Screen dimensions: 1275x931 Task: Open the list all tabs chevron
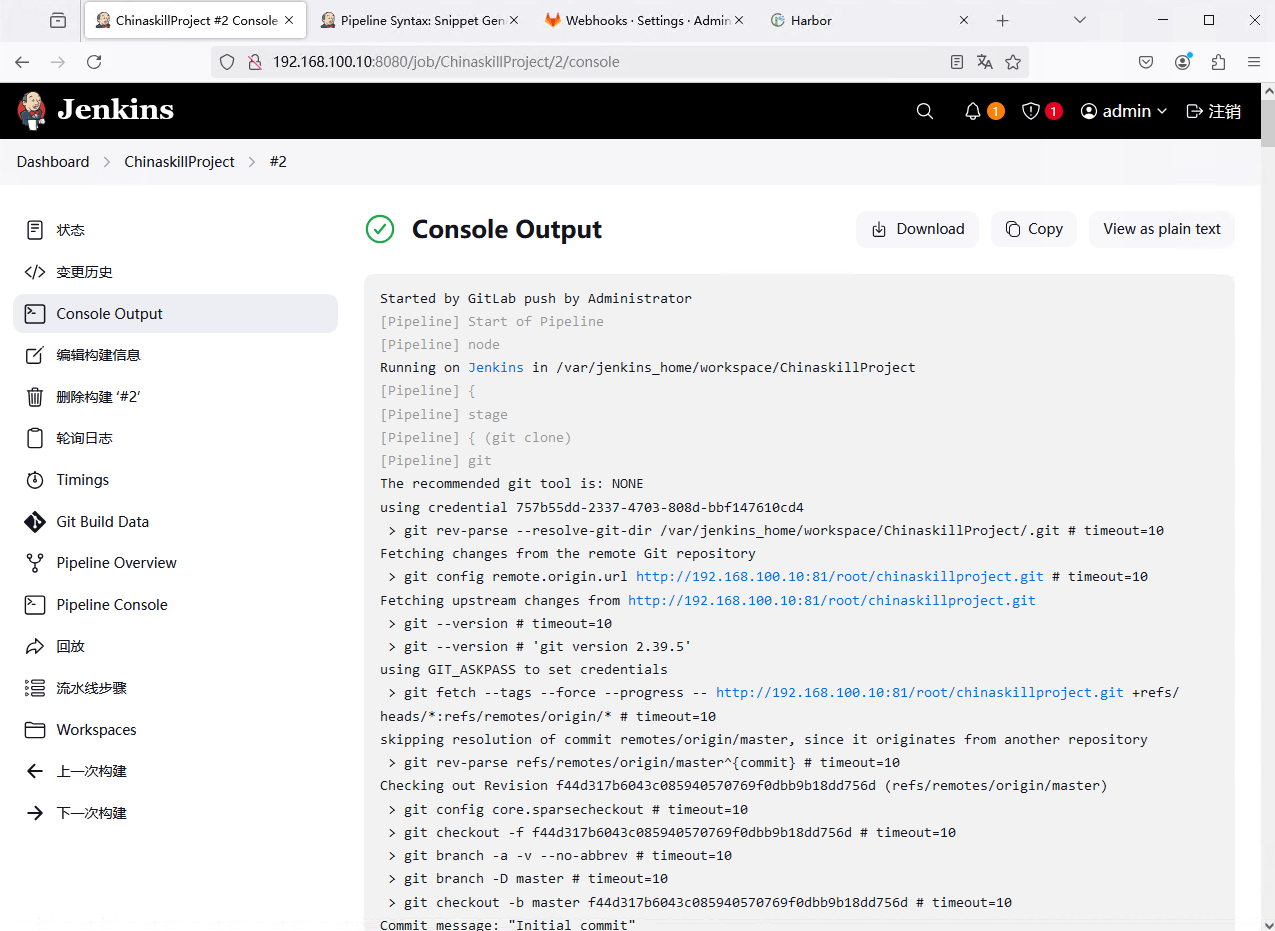point(1080,20)
